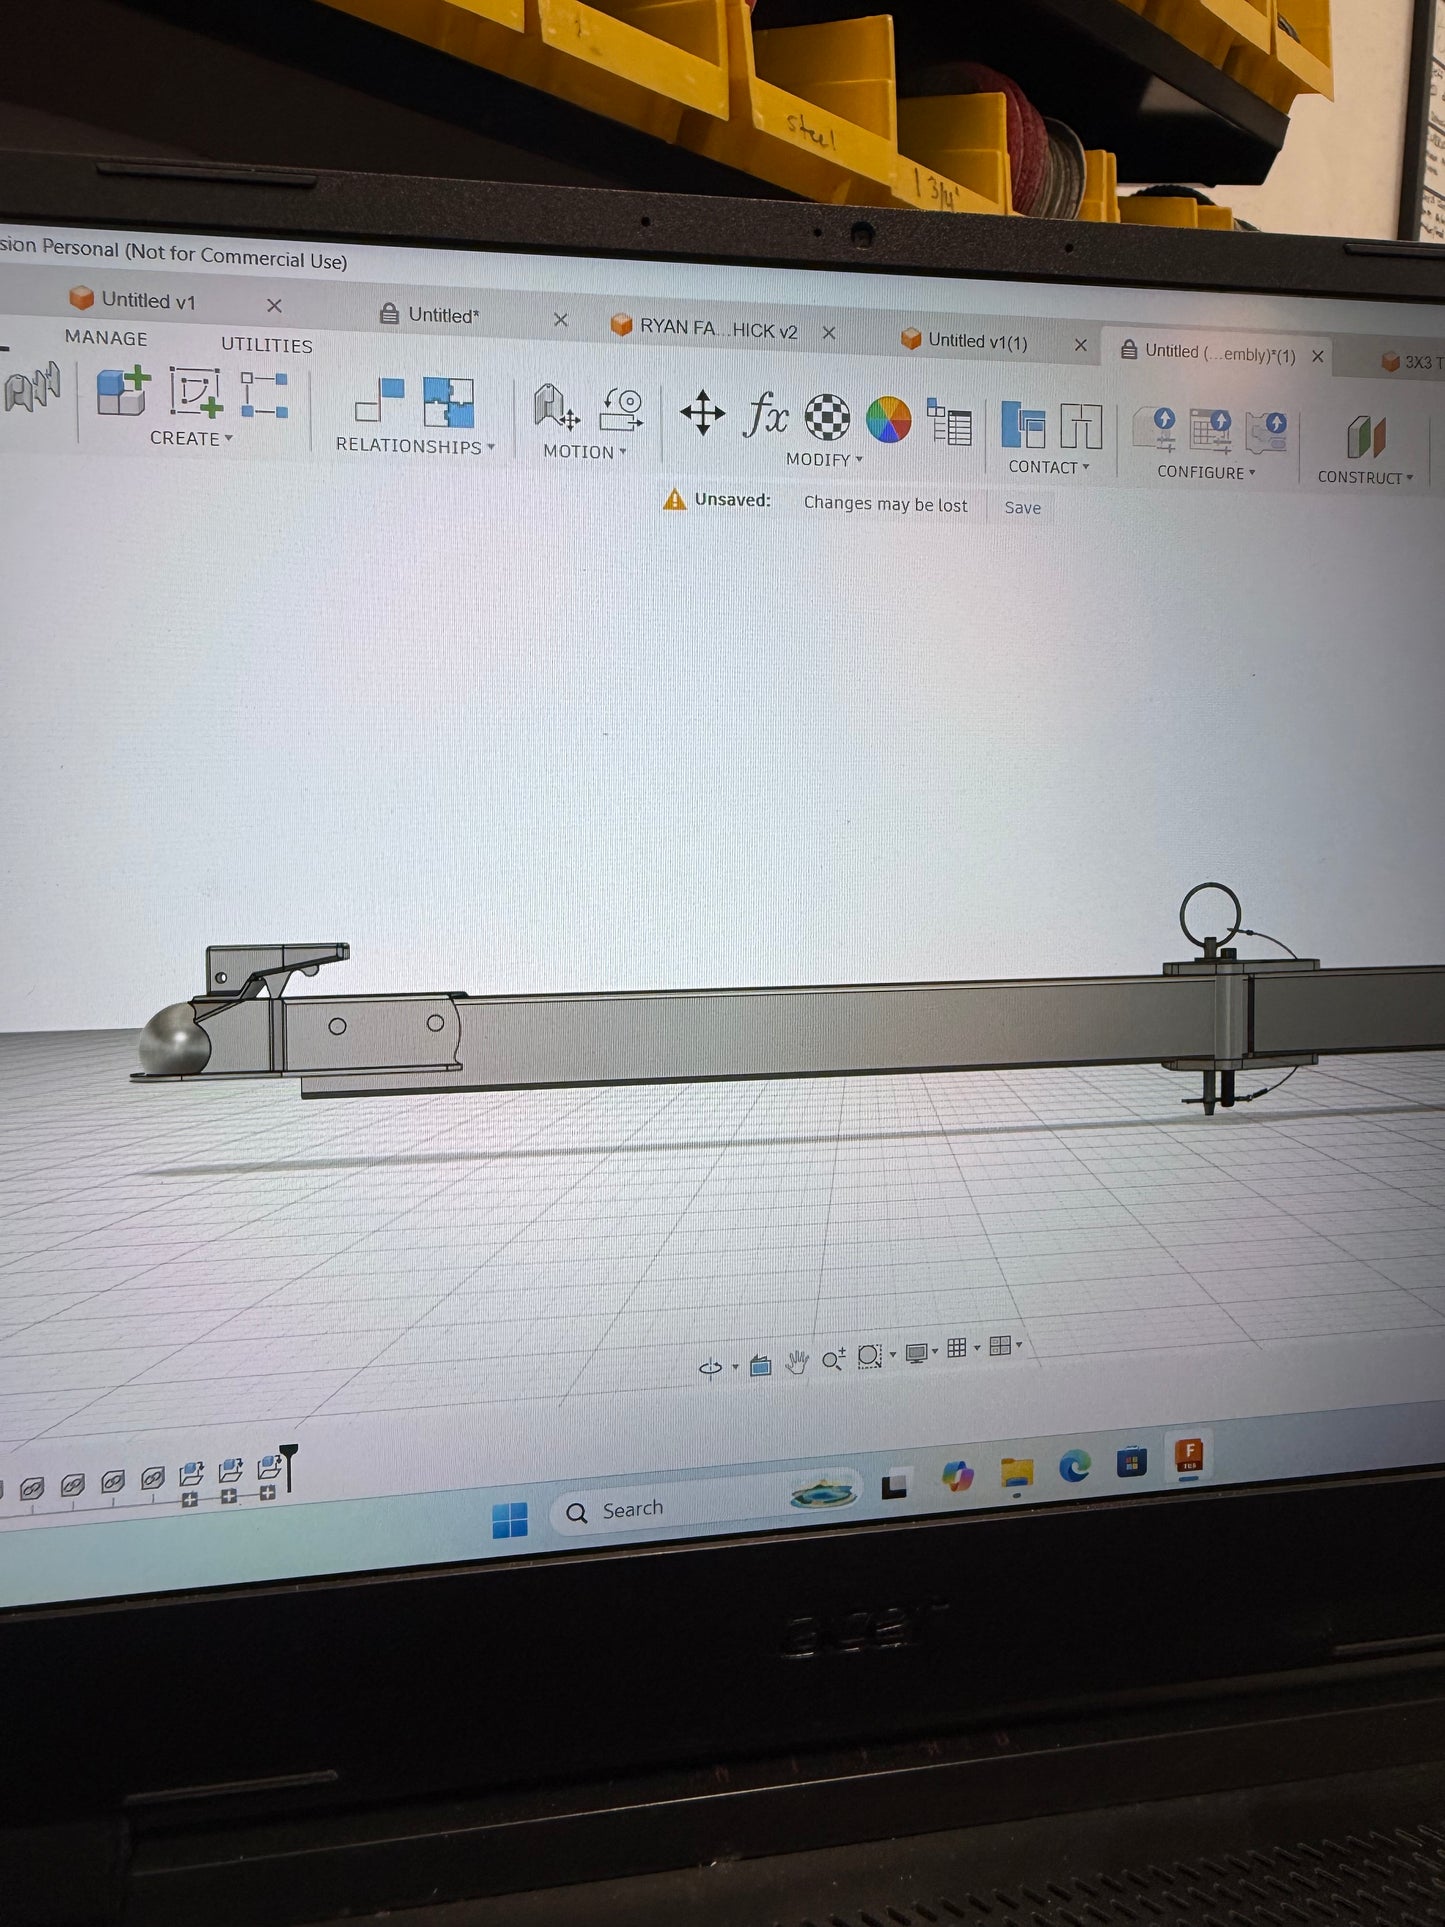
Task: Click the Windows Start button
Action: click(x=510, y=1520)
